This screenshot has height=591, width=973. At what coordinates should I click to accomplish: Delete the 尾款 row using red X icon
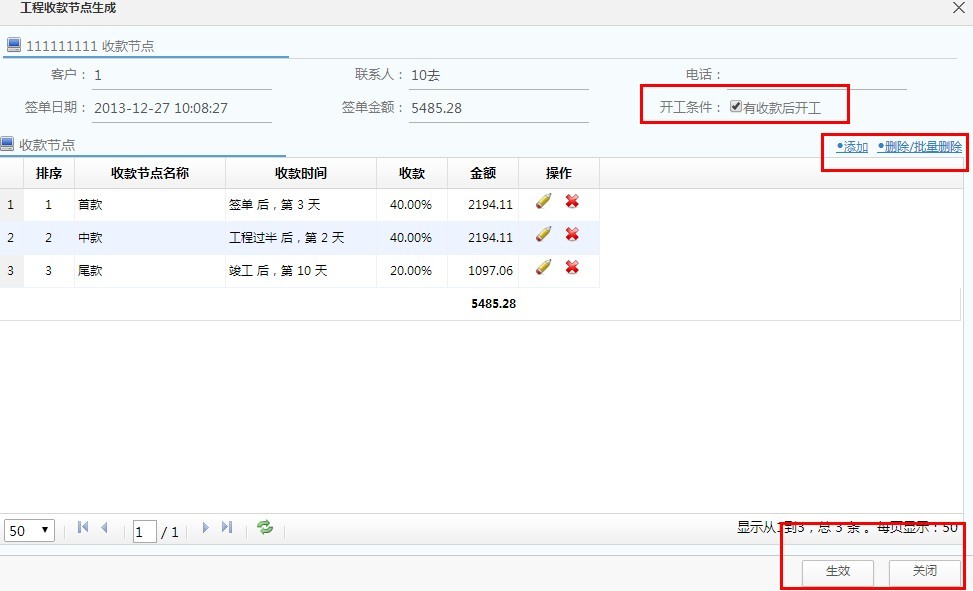point(573,270)
